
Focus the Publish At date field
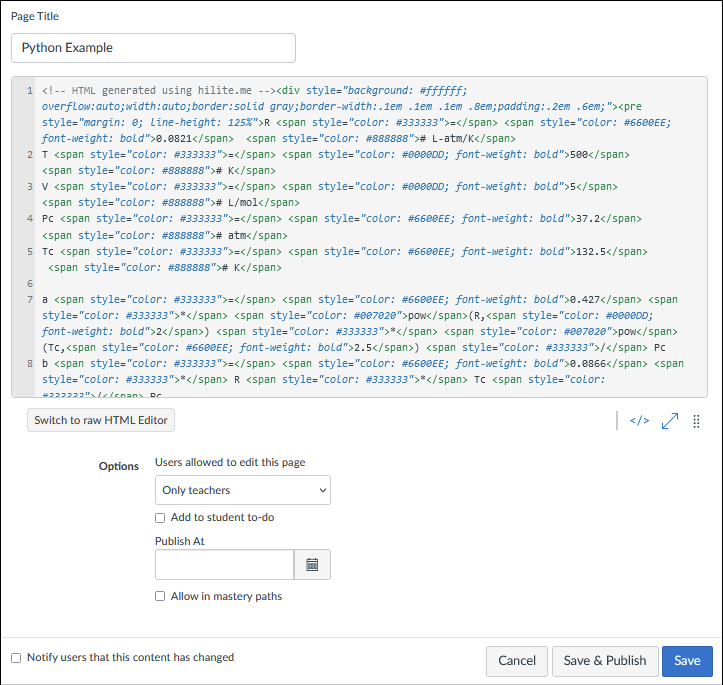[x=225, y=565]
